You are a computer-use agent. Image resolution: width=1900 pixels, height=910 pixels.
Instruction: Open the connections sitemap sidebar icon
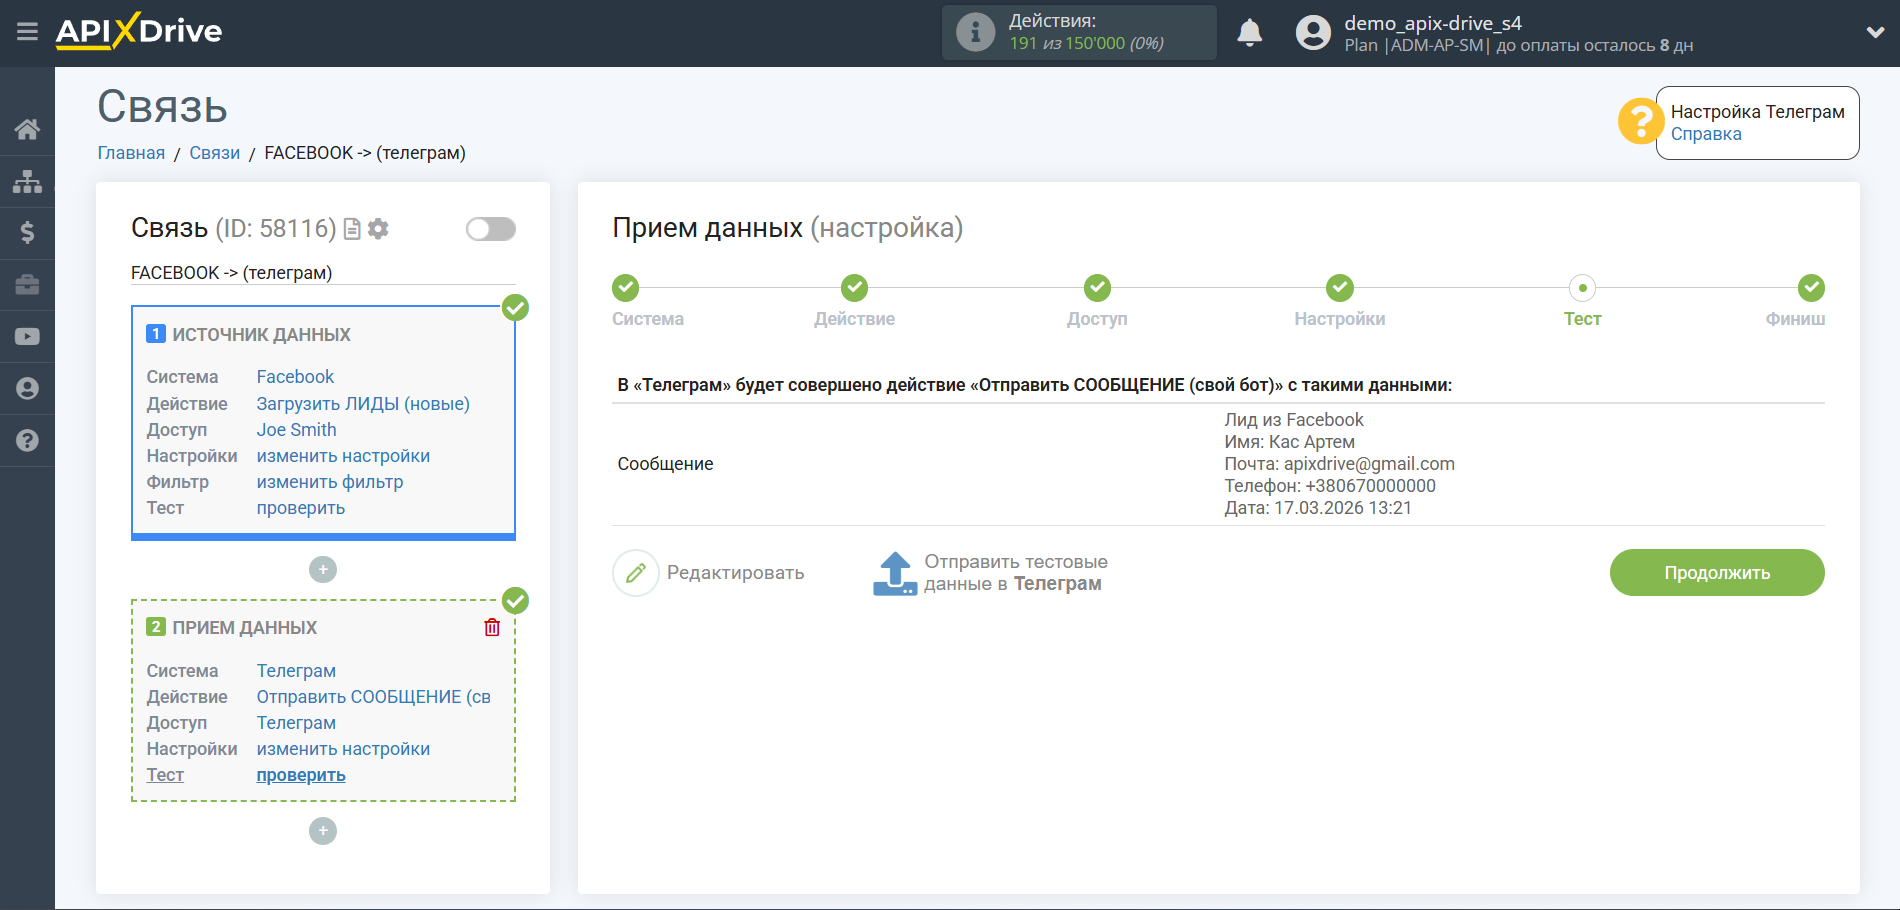[27, 181]
